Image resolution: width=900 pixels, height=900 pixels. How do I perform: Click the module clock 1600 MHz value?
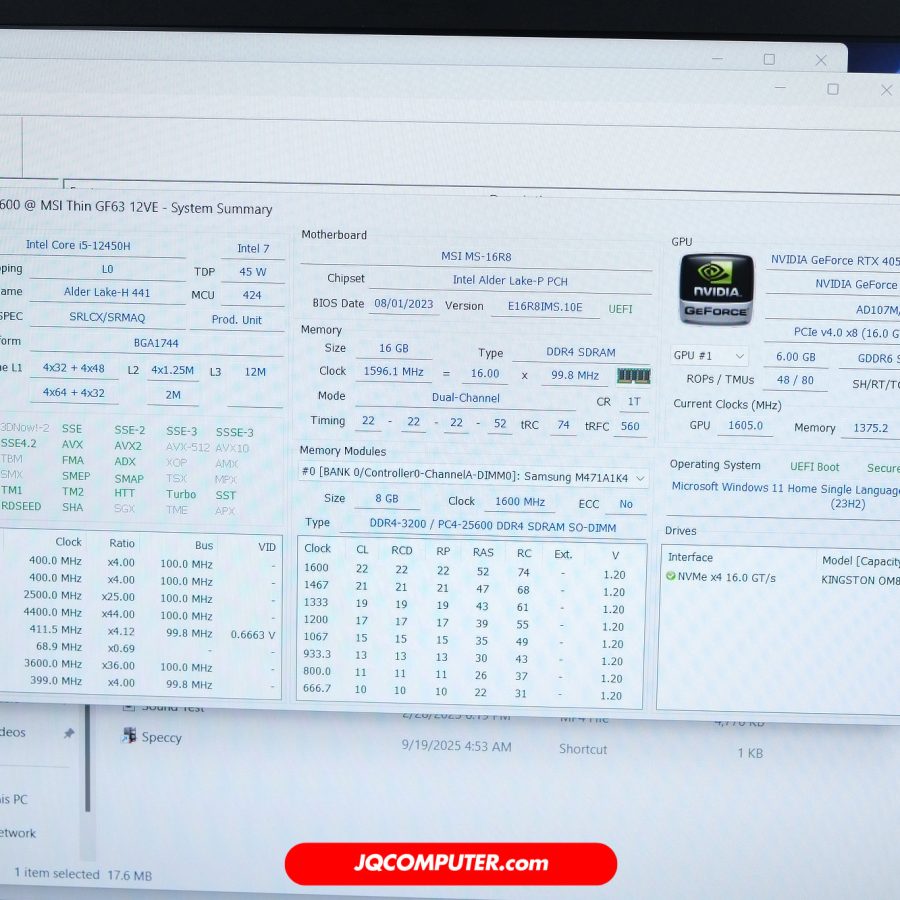(x=520, y=502)
